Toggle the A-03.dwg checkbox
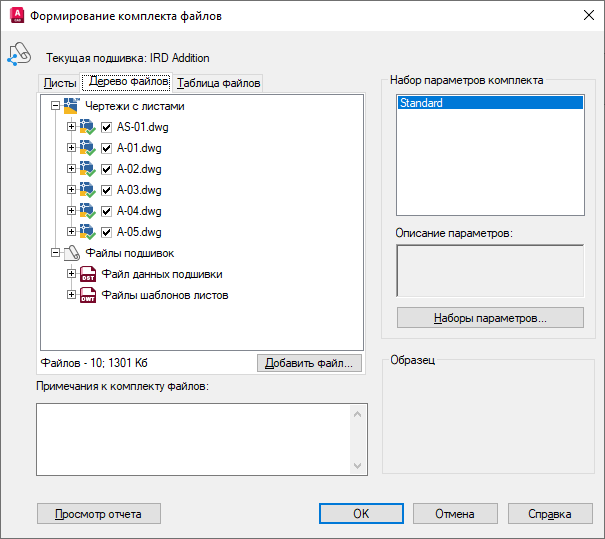 (x=106, y=190)
